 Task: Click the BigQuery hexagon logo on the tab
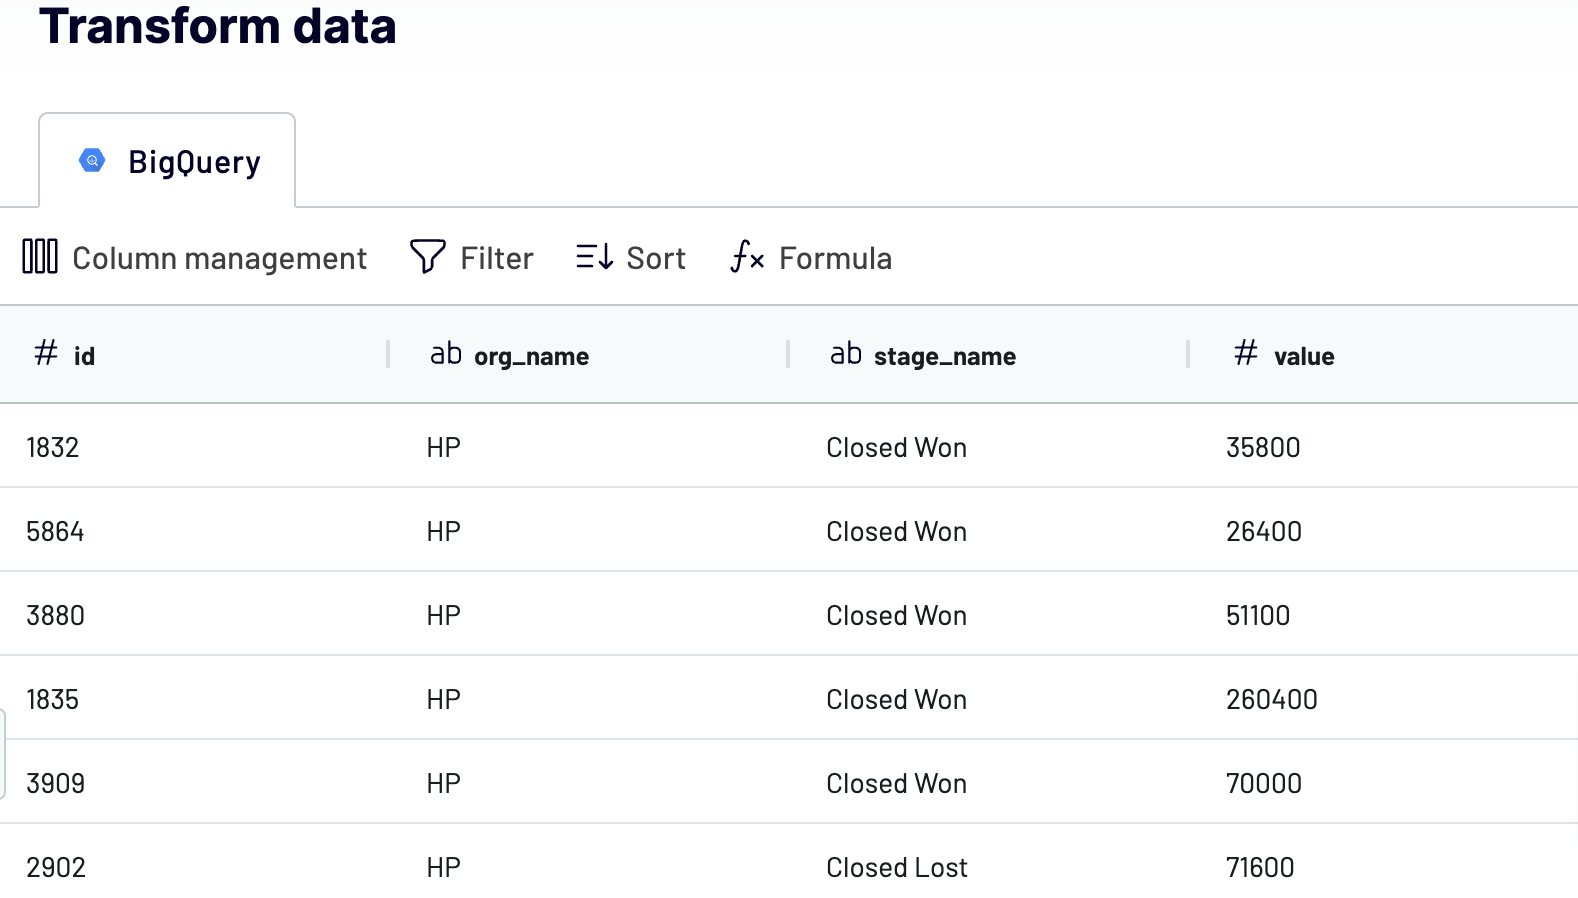92,160
